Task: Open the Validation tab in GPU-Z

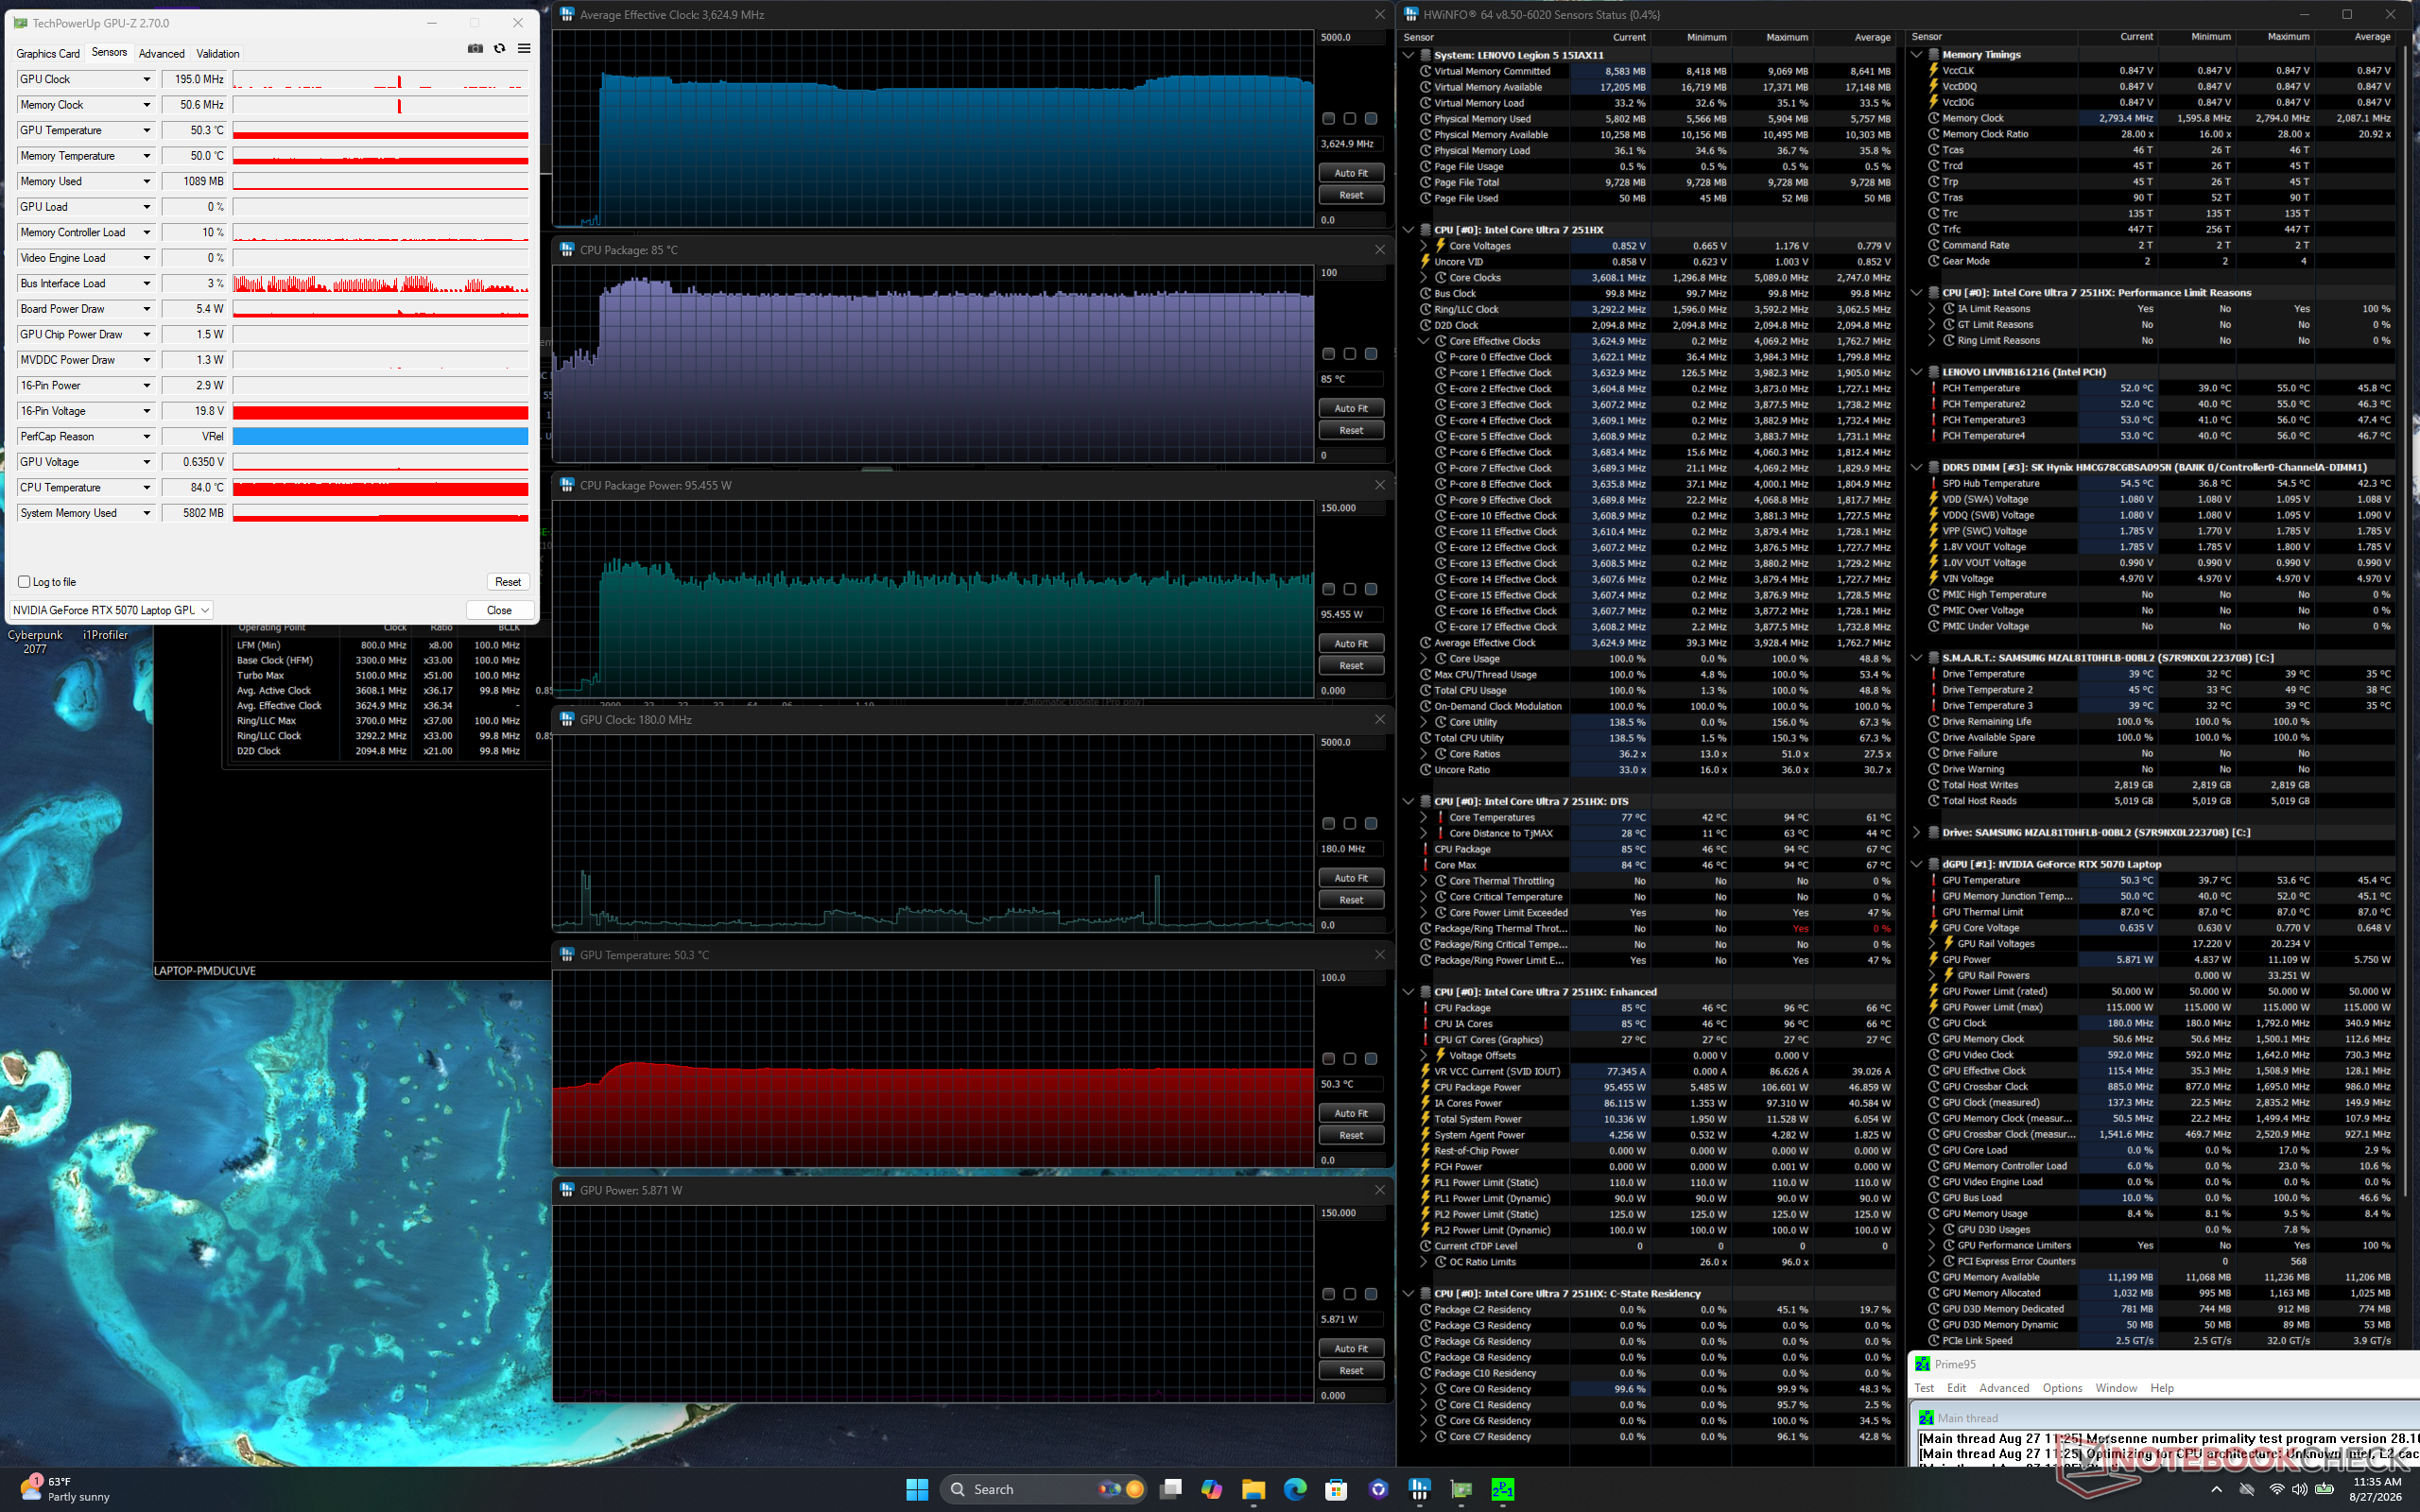Action: tap(218, 54)
